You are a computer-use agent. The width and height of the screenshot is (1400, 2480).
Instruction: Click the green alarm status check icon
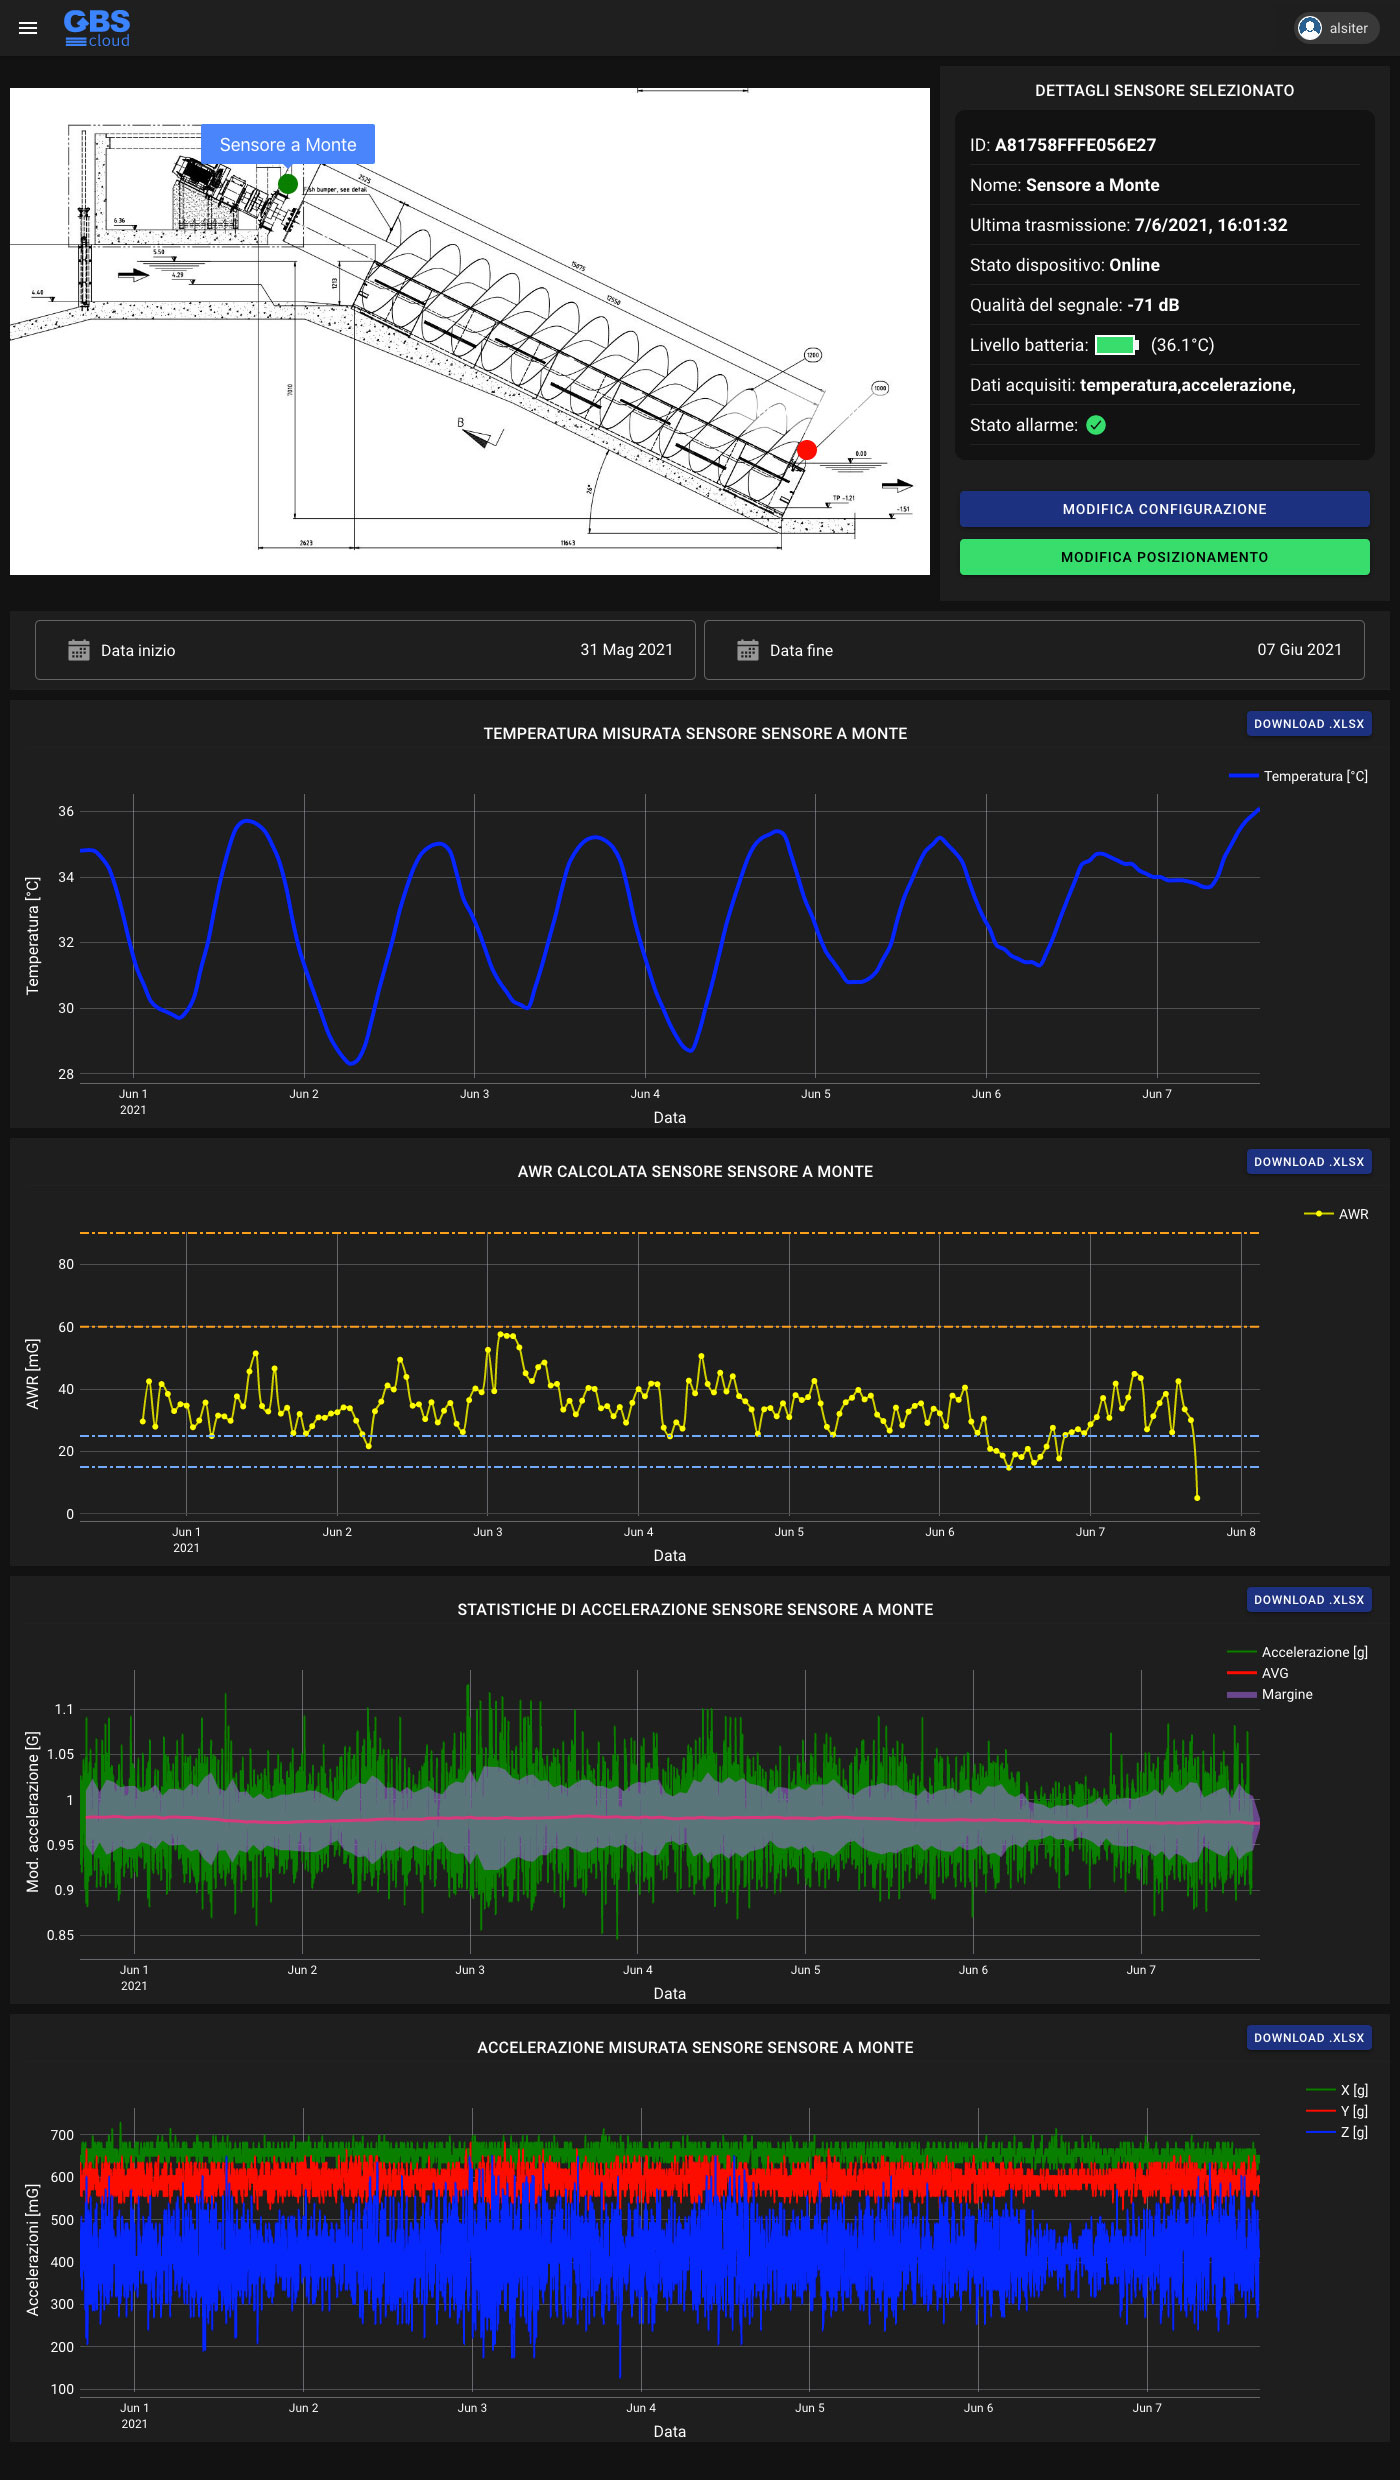1096,425
